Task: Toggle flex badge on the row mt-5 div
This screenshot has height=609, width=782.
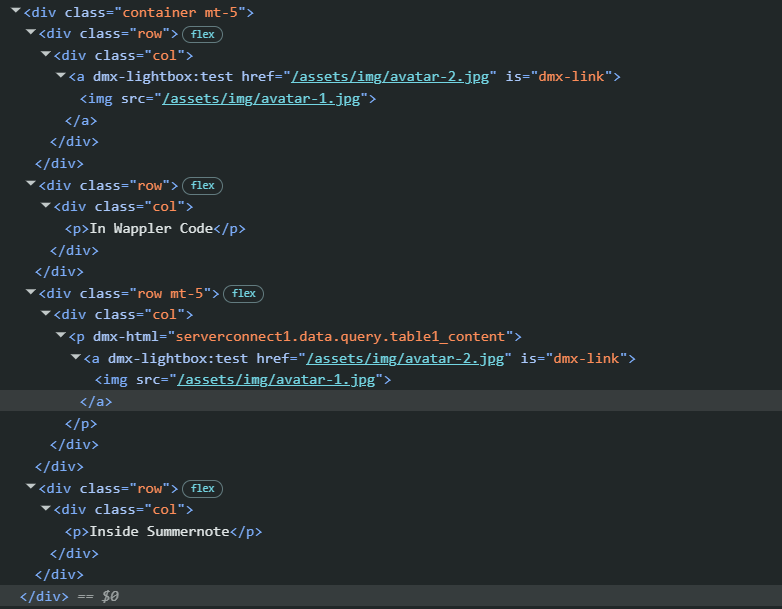Action: (243, 294)
